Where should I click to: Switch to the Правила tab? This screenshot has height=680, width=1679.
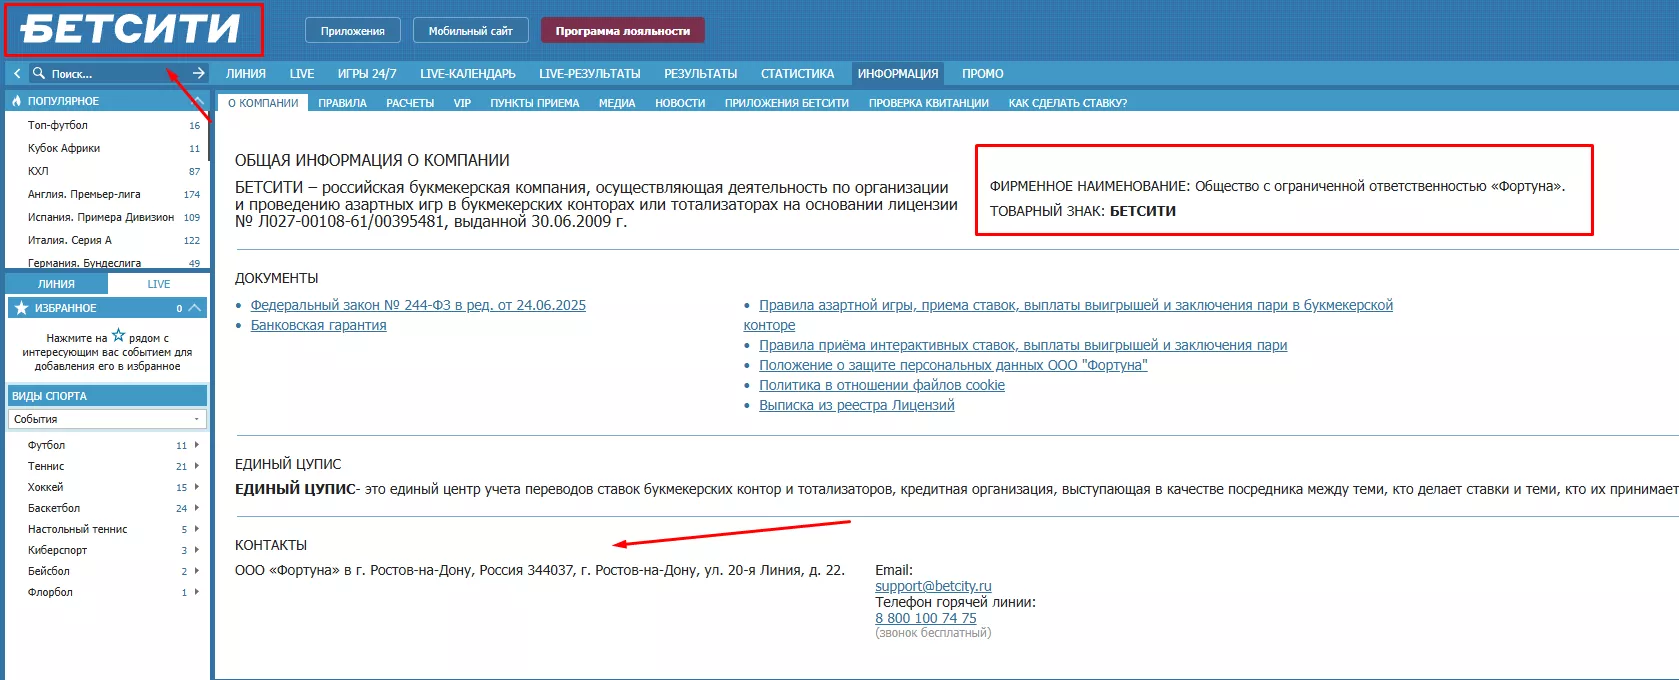(342, 103)
